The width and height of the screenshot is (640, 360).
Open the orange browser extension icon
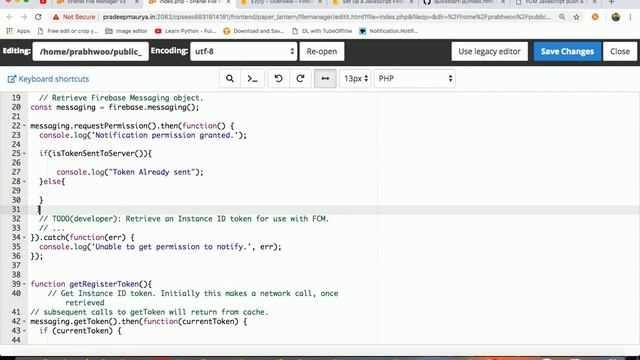click(595, 17)
